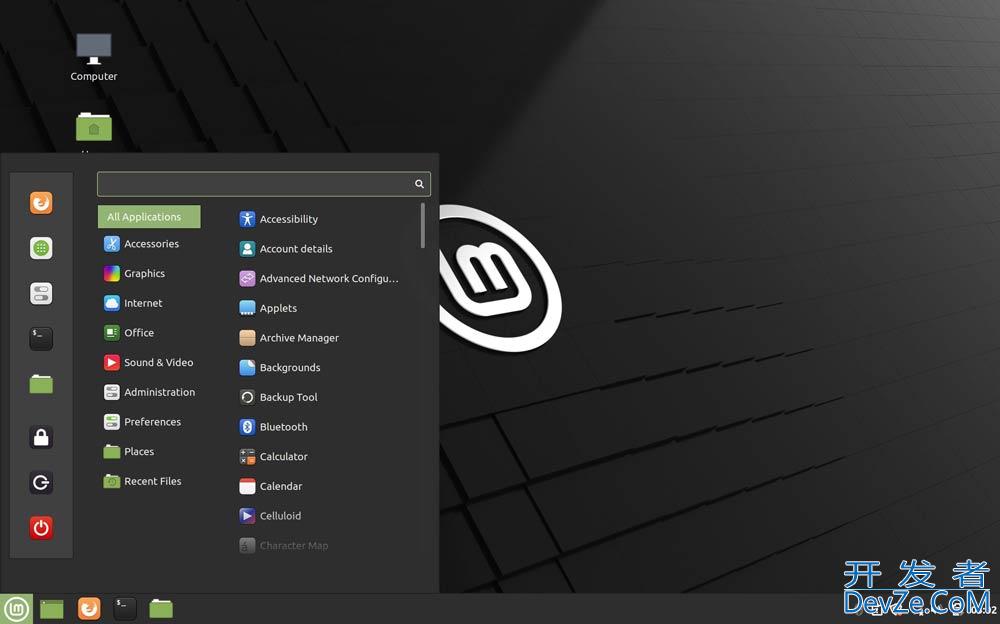This screenshot has width=1000, height=624.
Task: Click the applications list scrollbar handle
Action: coord(422,225)
